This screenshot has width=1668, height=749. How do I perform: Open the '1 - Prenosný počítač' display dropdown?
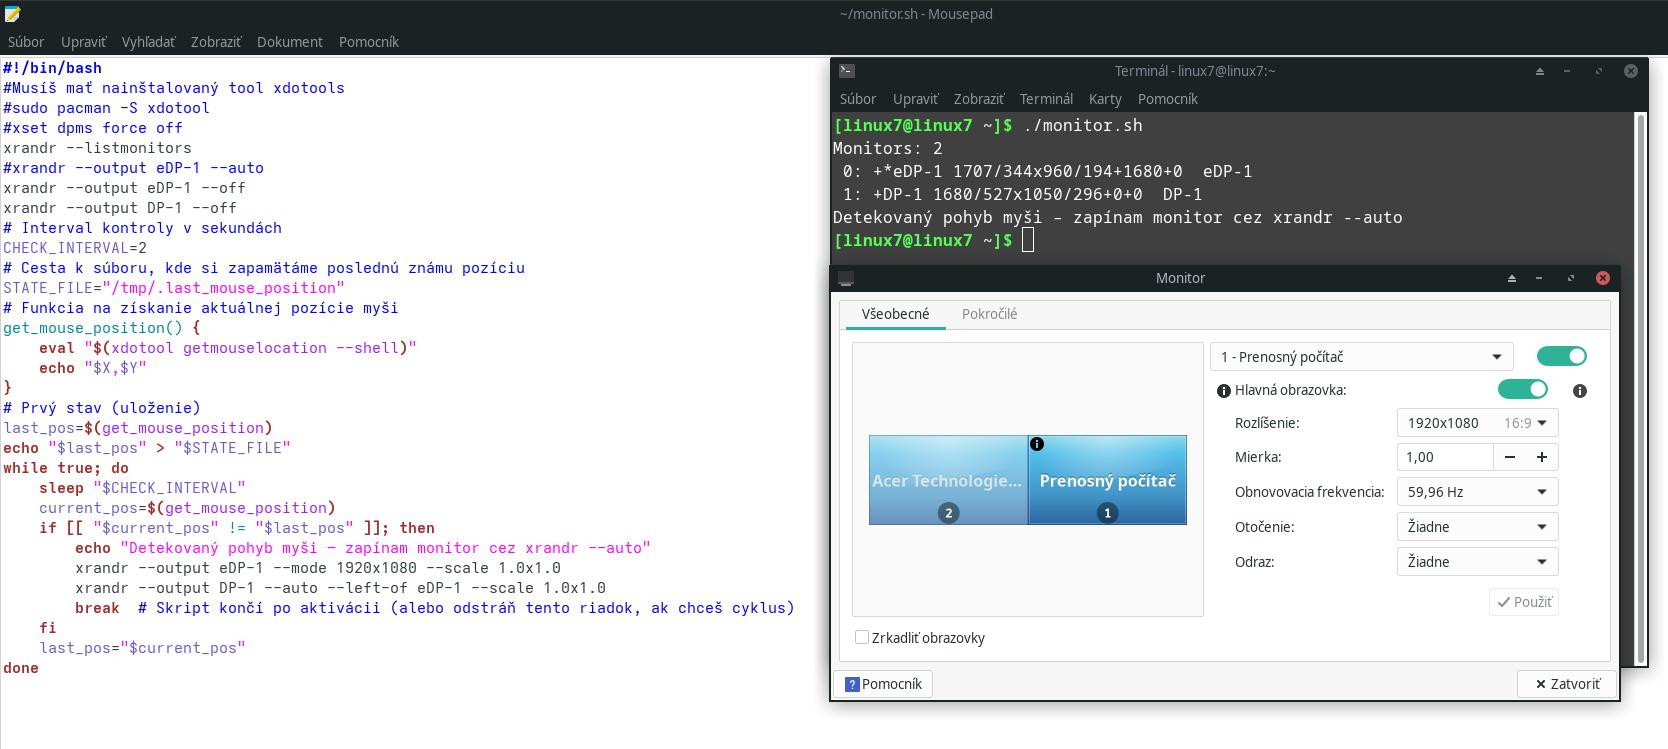1361,357
